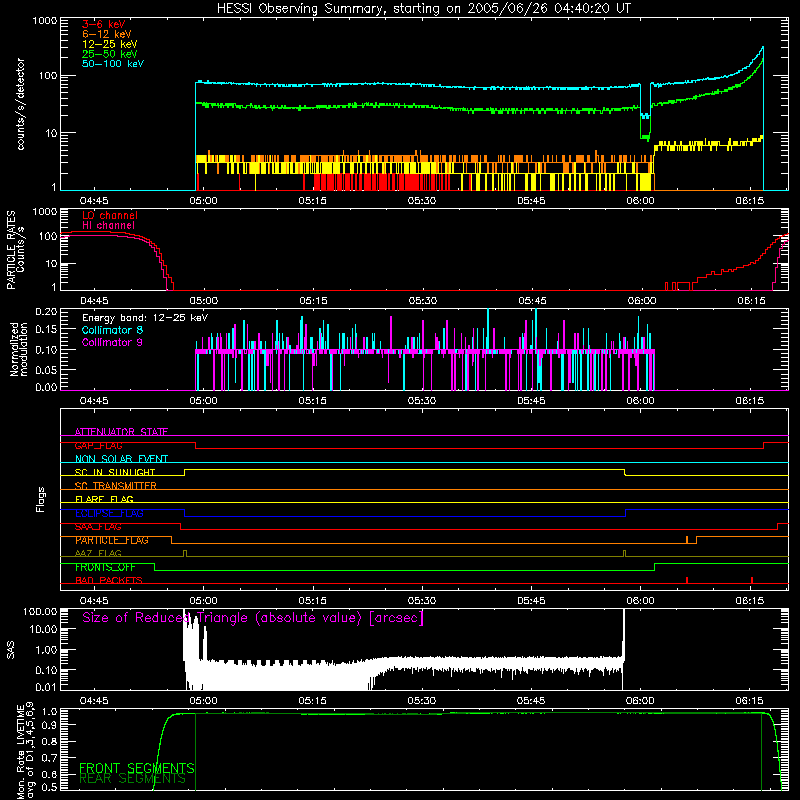Viewport: 800px width, 800px height.
Task: Click the 06:00 tick on flags plot
Action: click(x=640, y=601)
